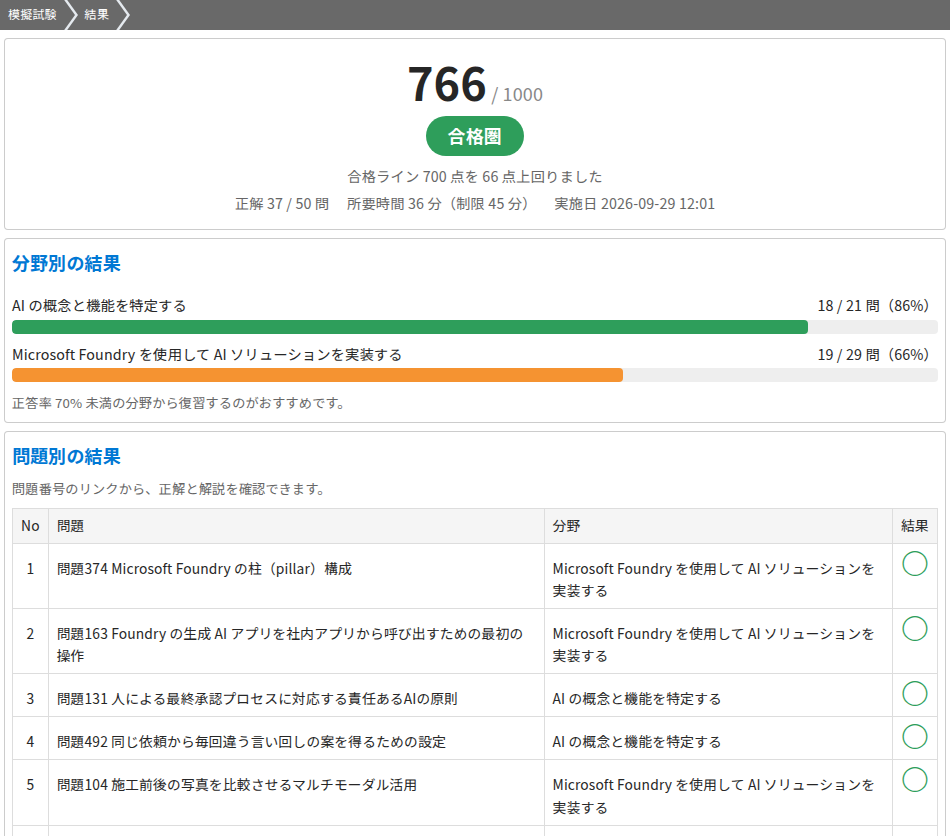Click the 分野 cell of row 3
950x836 pixels.
[x=718, y=695]
